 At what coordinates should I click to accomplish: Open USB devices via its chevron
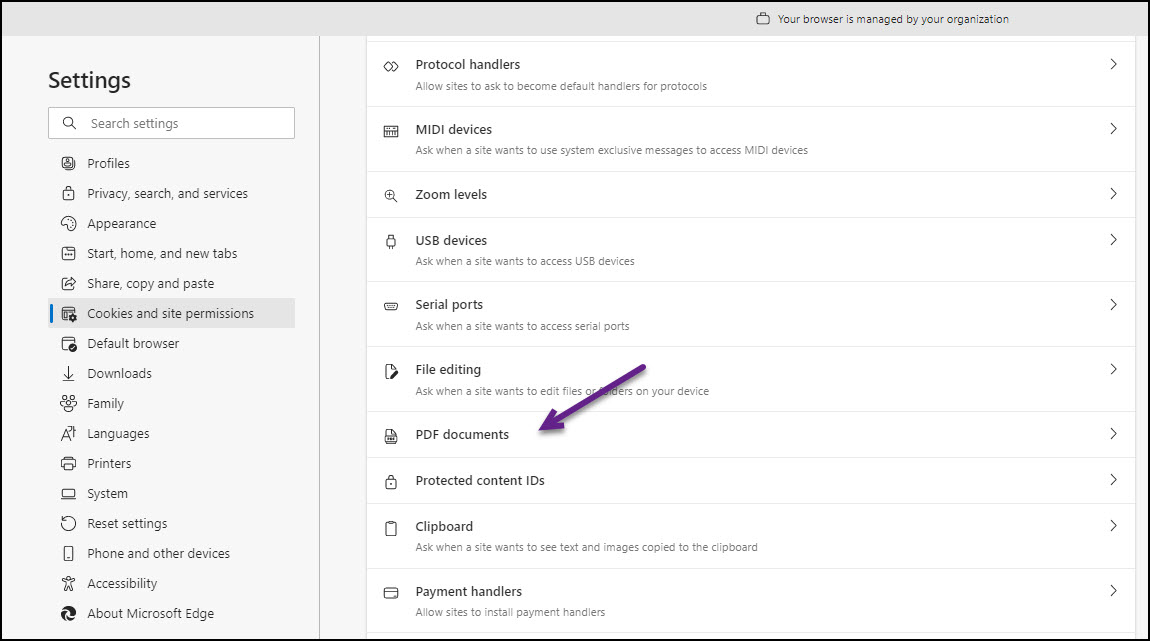point(1113,240)
